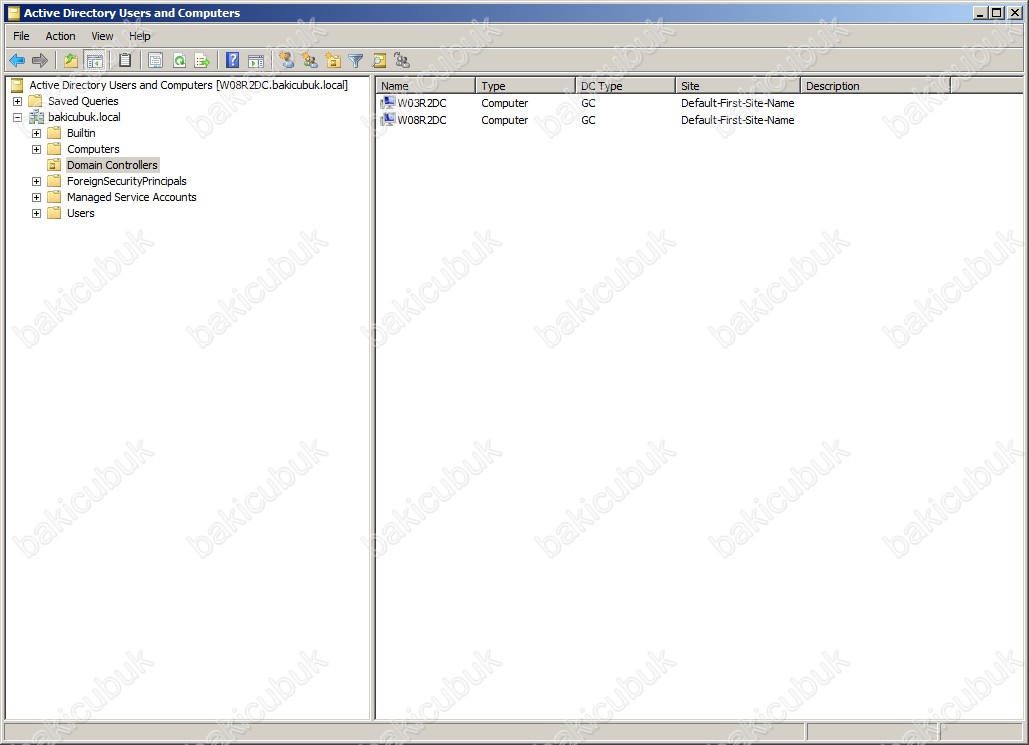
Task: Select the W03R2DC row name
Action: (422, 103)
